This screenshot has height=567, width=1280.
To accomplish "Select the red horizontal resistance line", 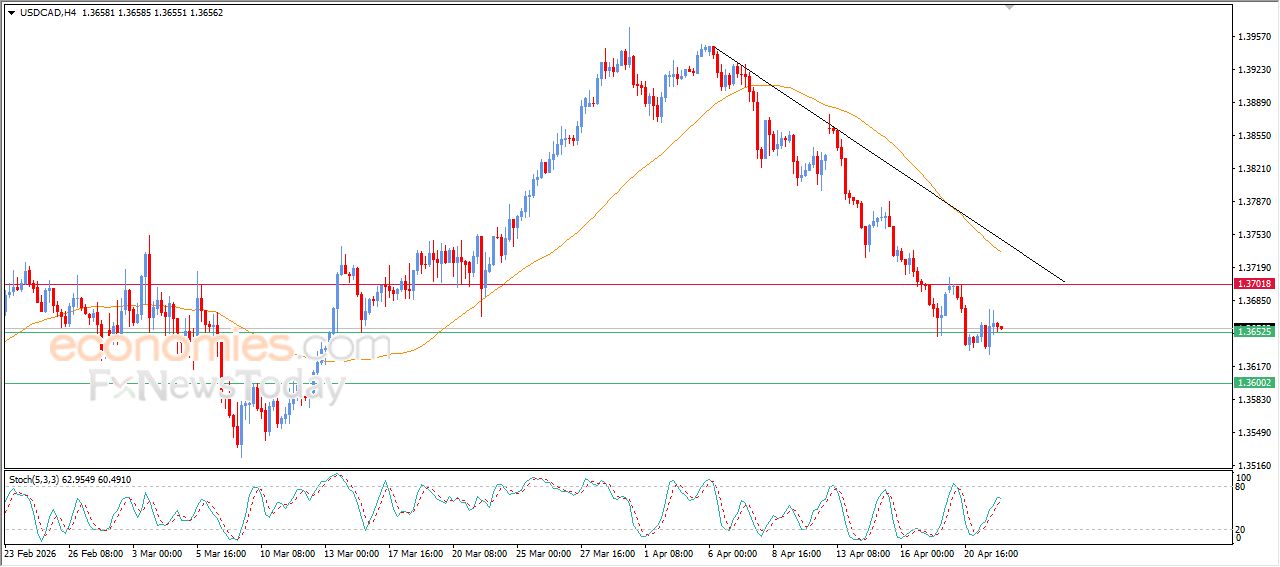I will [600, 284].
